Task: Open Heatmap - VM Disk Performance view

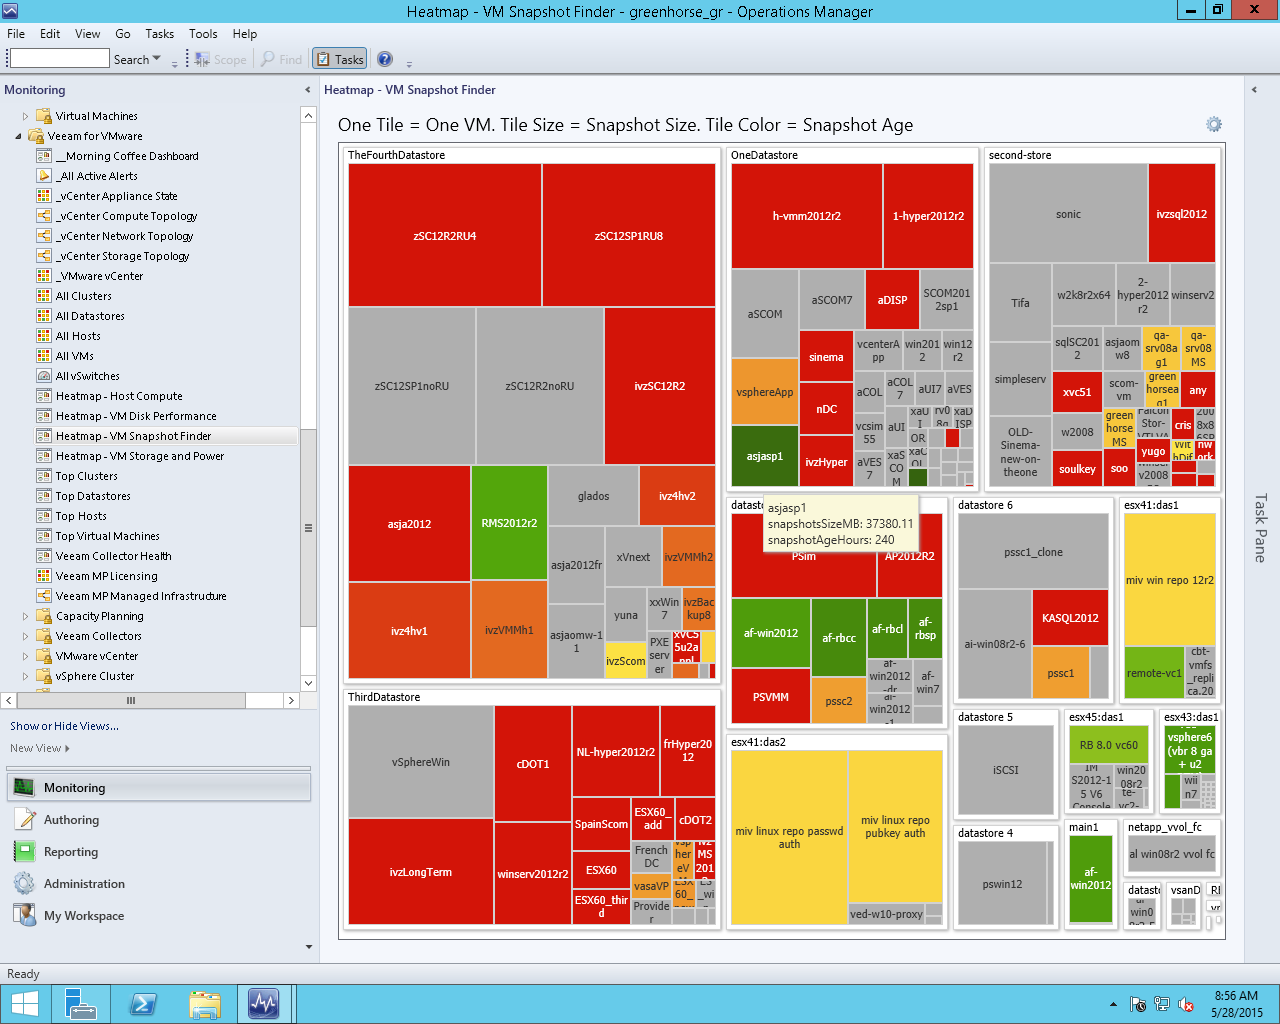Action: tap(136, 416)
